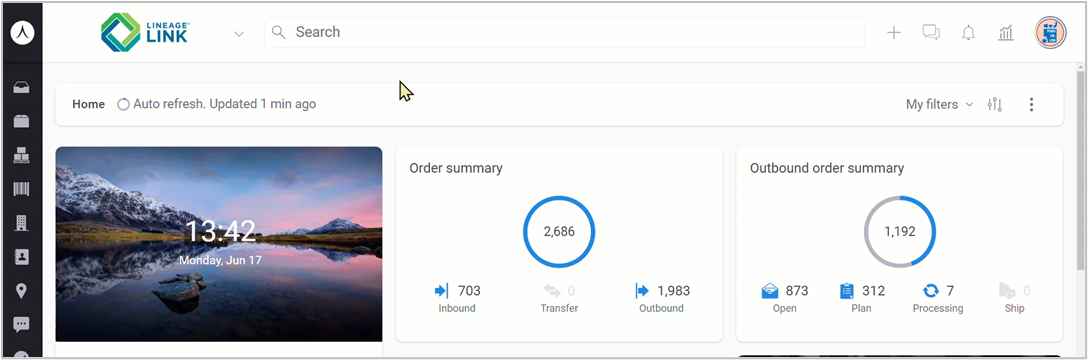Screen dimensions: 1088x360
Task: Open the chat bubble sidebar icon
Action: coord(21,325)
